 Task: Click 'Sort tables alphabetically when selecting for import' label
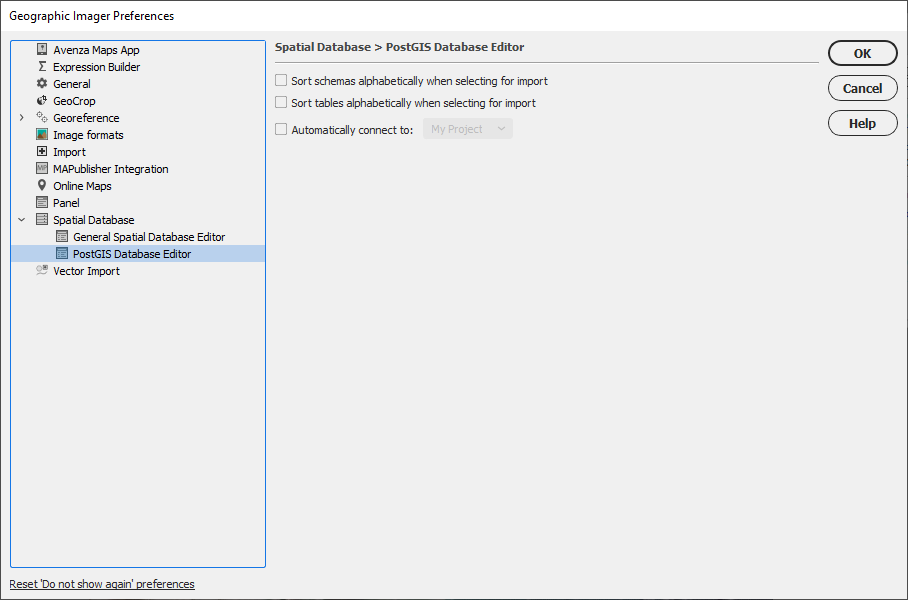(x=413, y=103)
